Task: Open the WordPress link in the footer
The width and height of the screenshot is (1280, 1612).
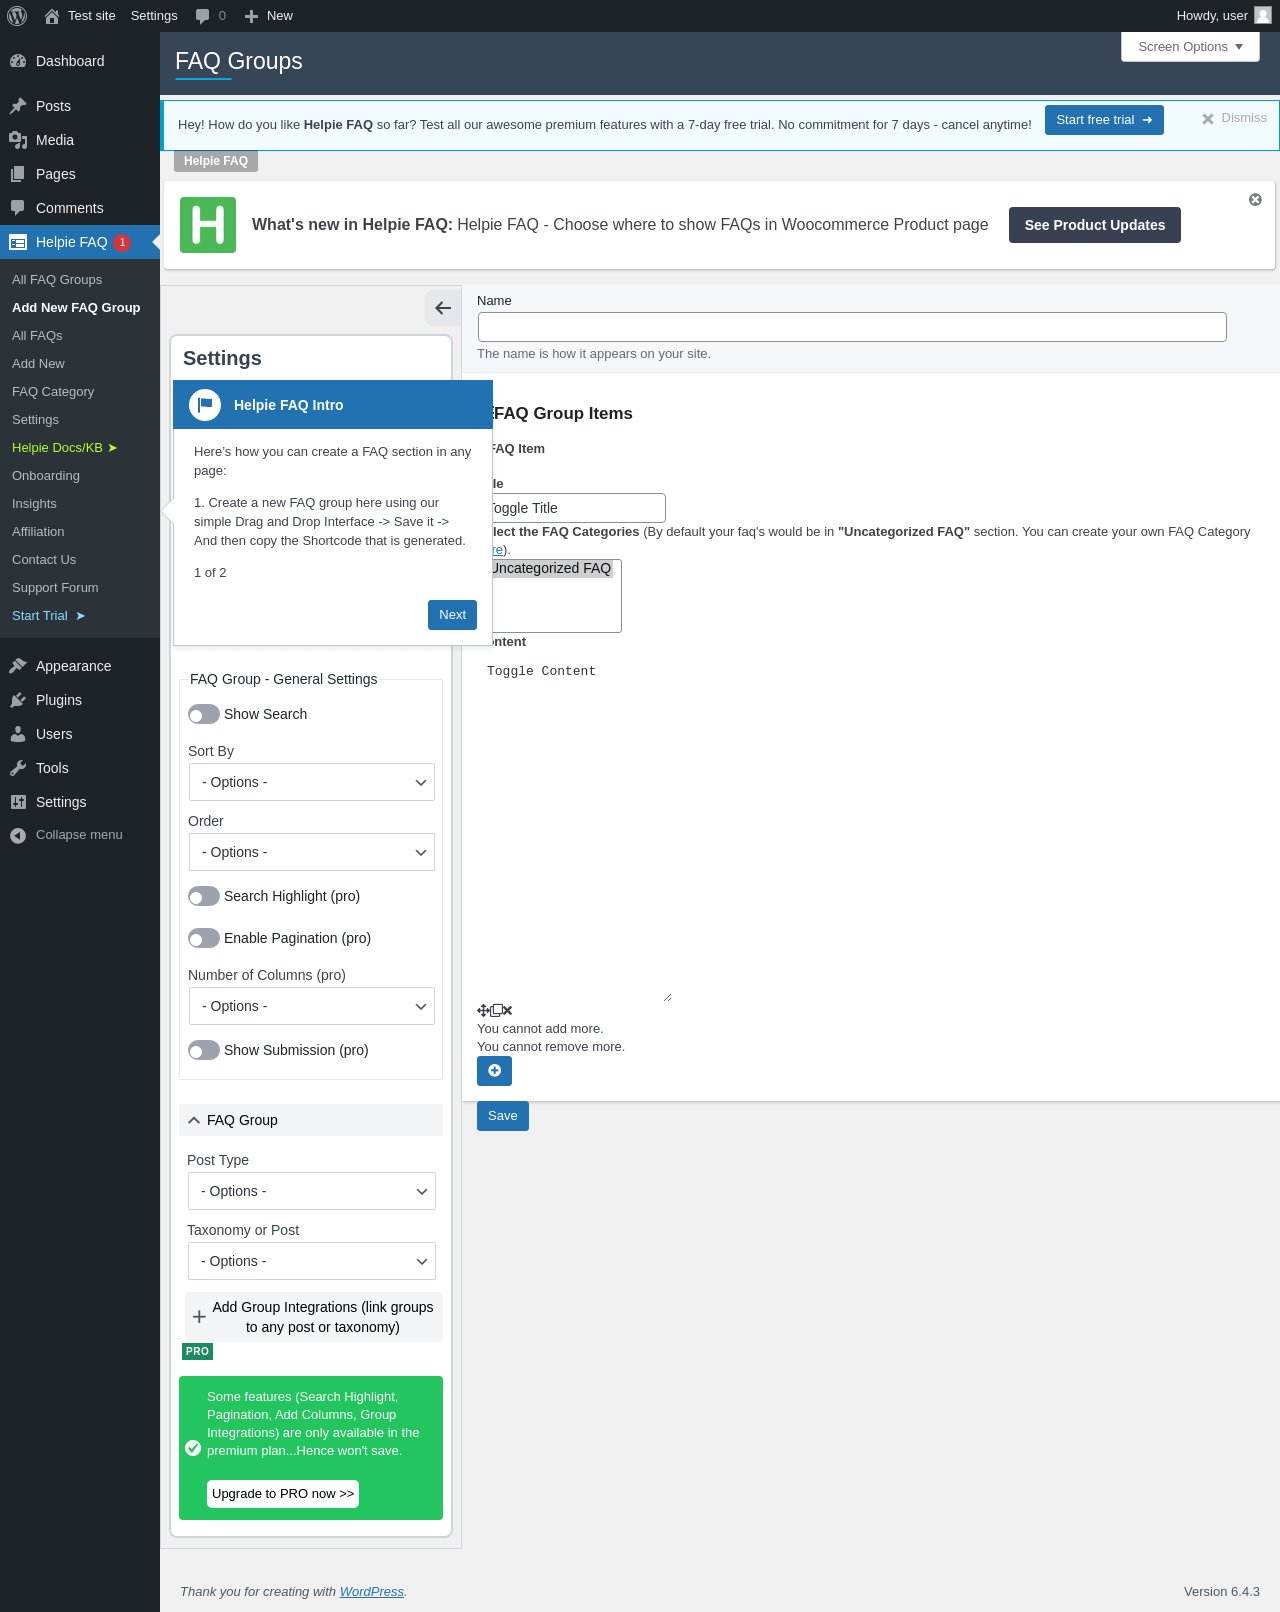Action: 372,1592
